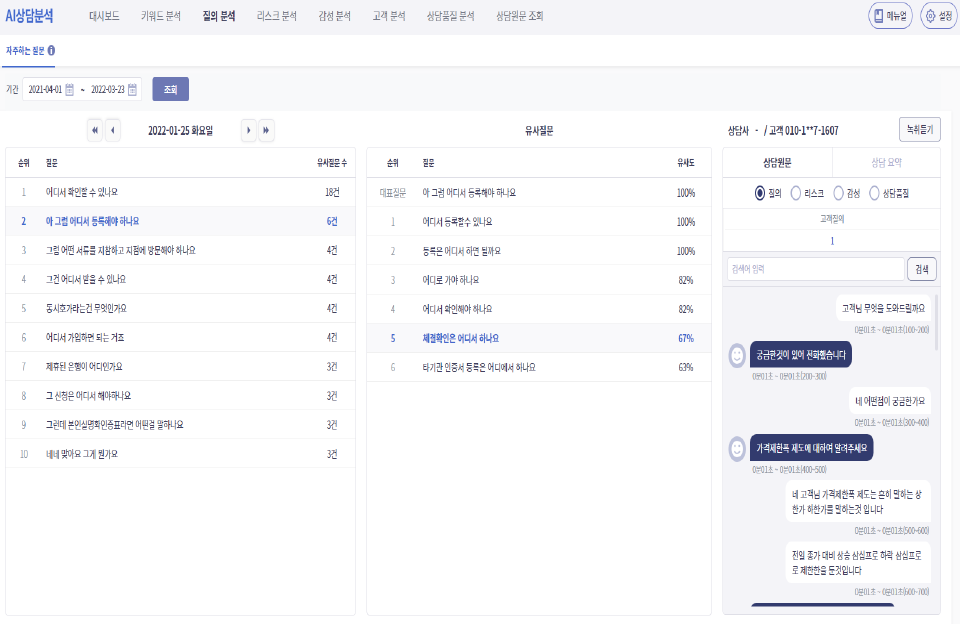Click the 유사질문 수 column header

[x=332, y=163]
